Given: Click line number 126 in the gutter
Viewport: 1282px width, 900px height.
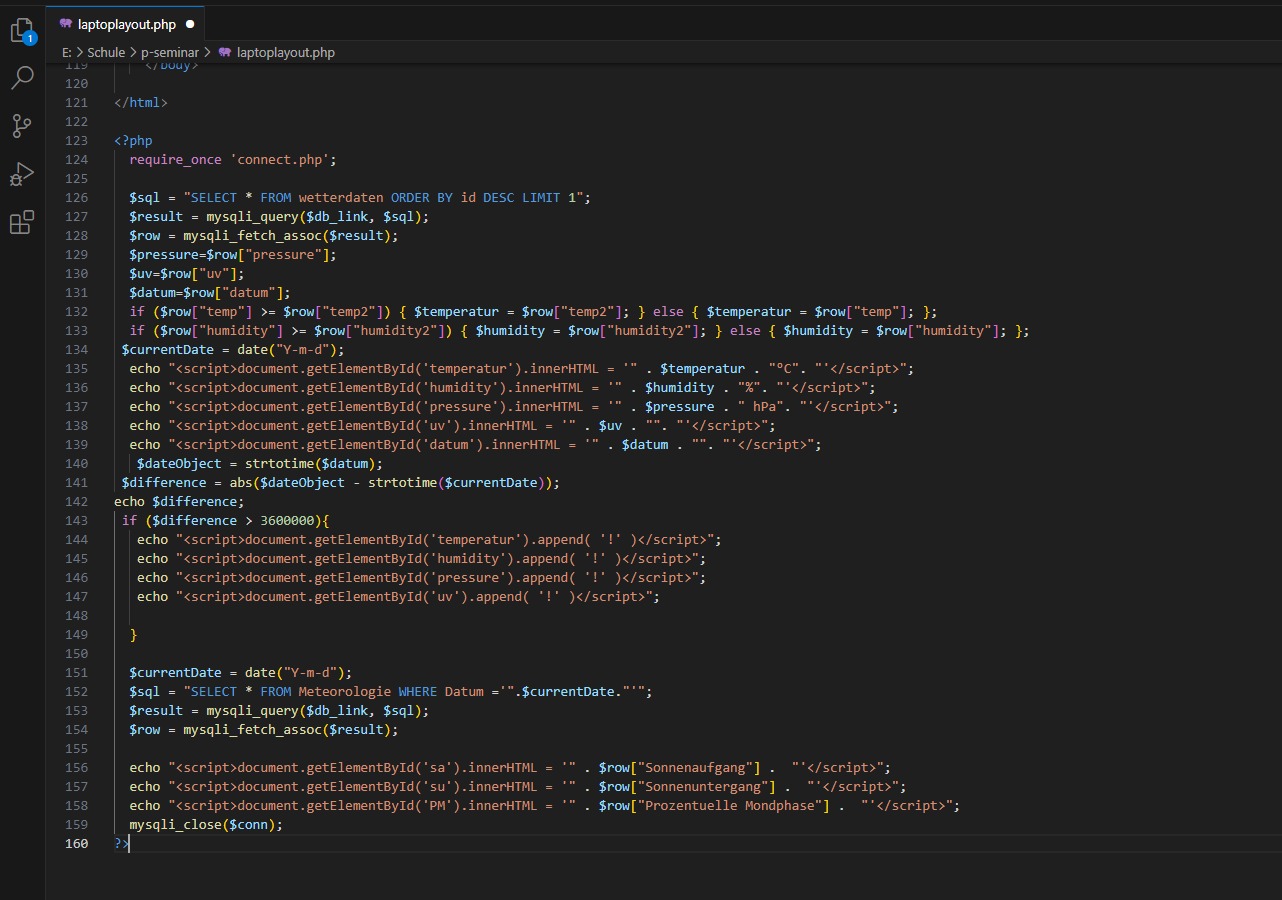Looking at the screenshot, I should coord(76,197).
